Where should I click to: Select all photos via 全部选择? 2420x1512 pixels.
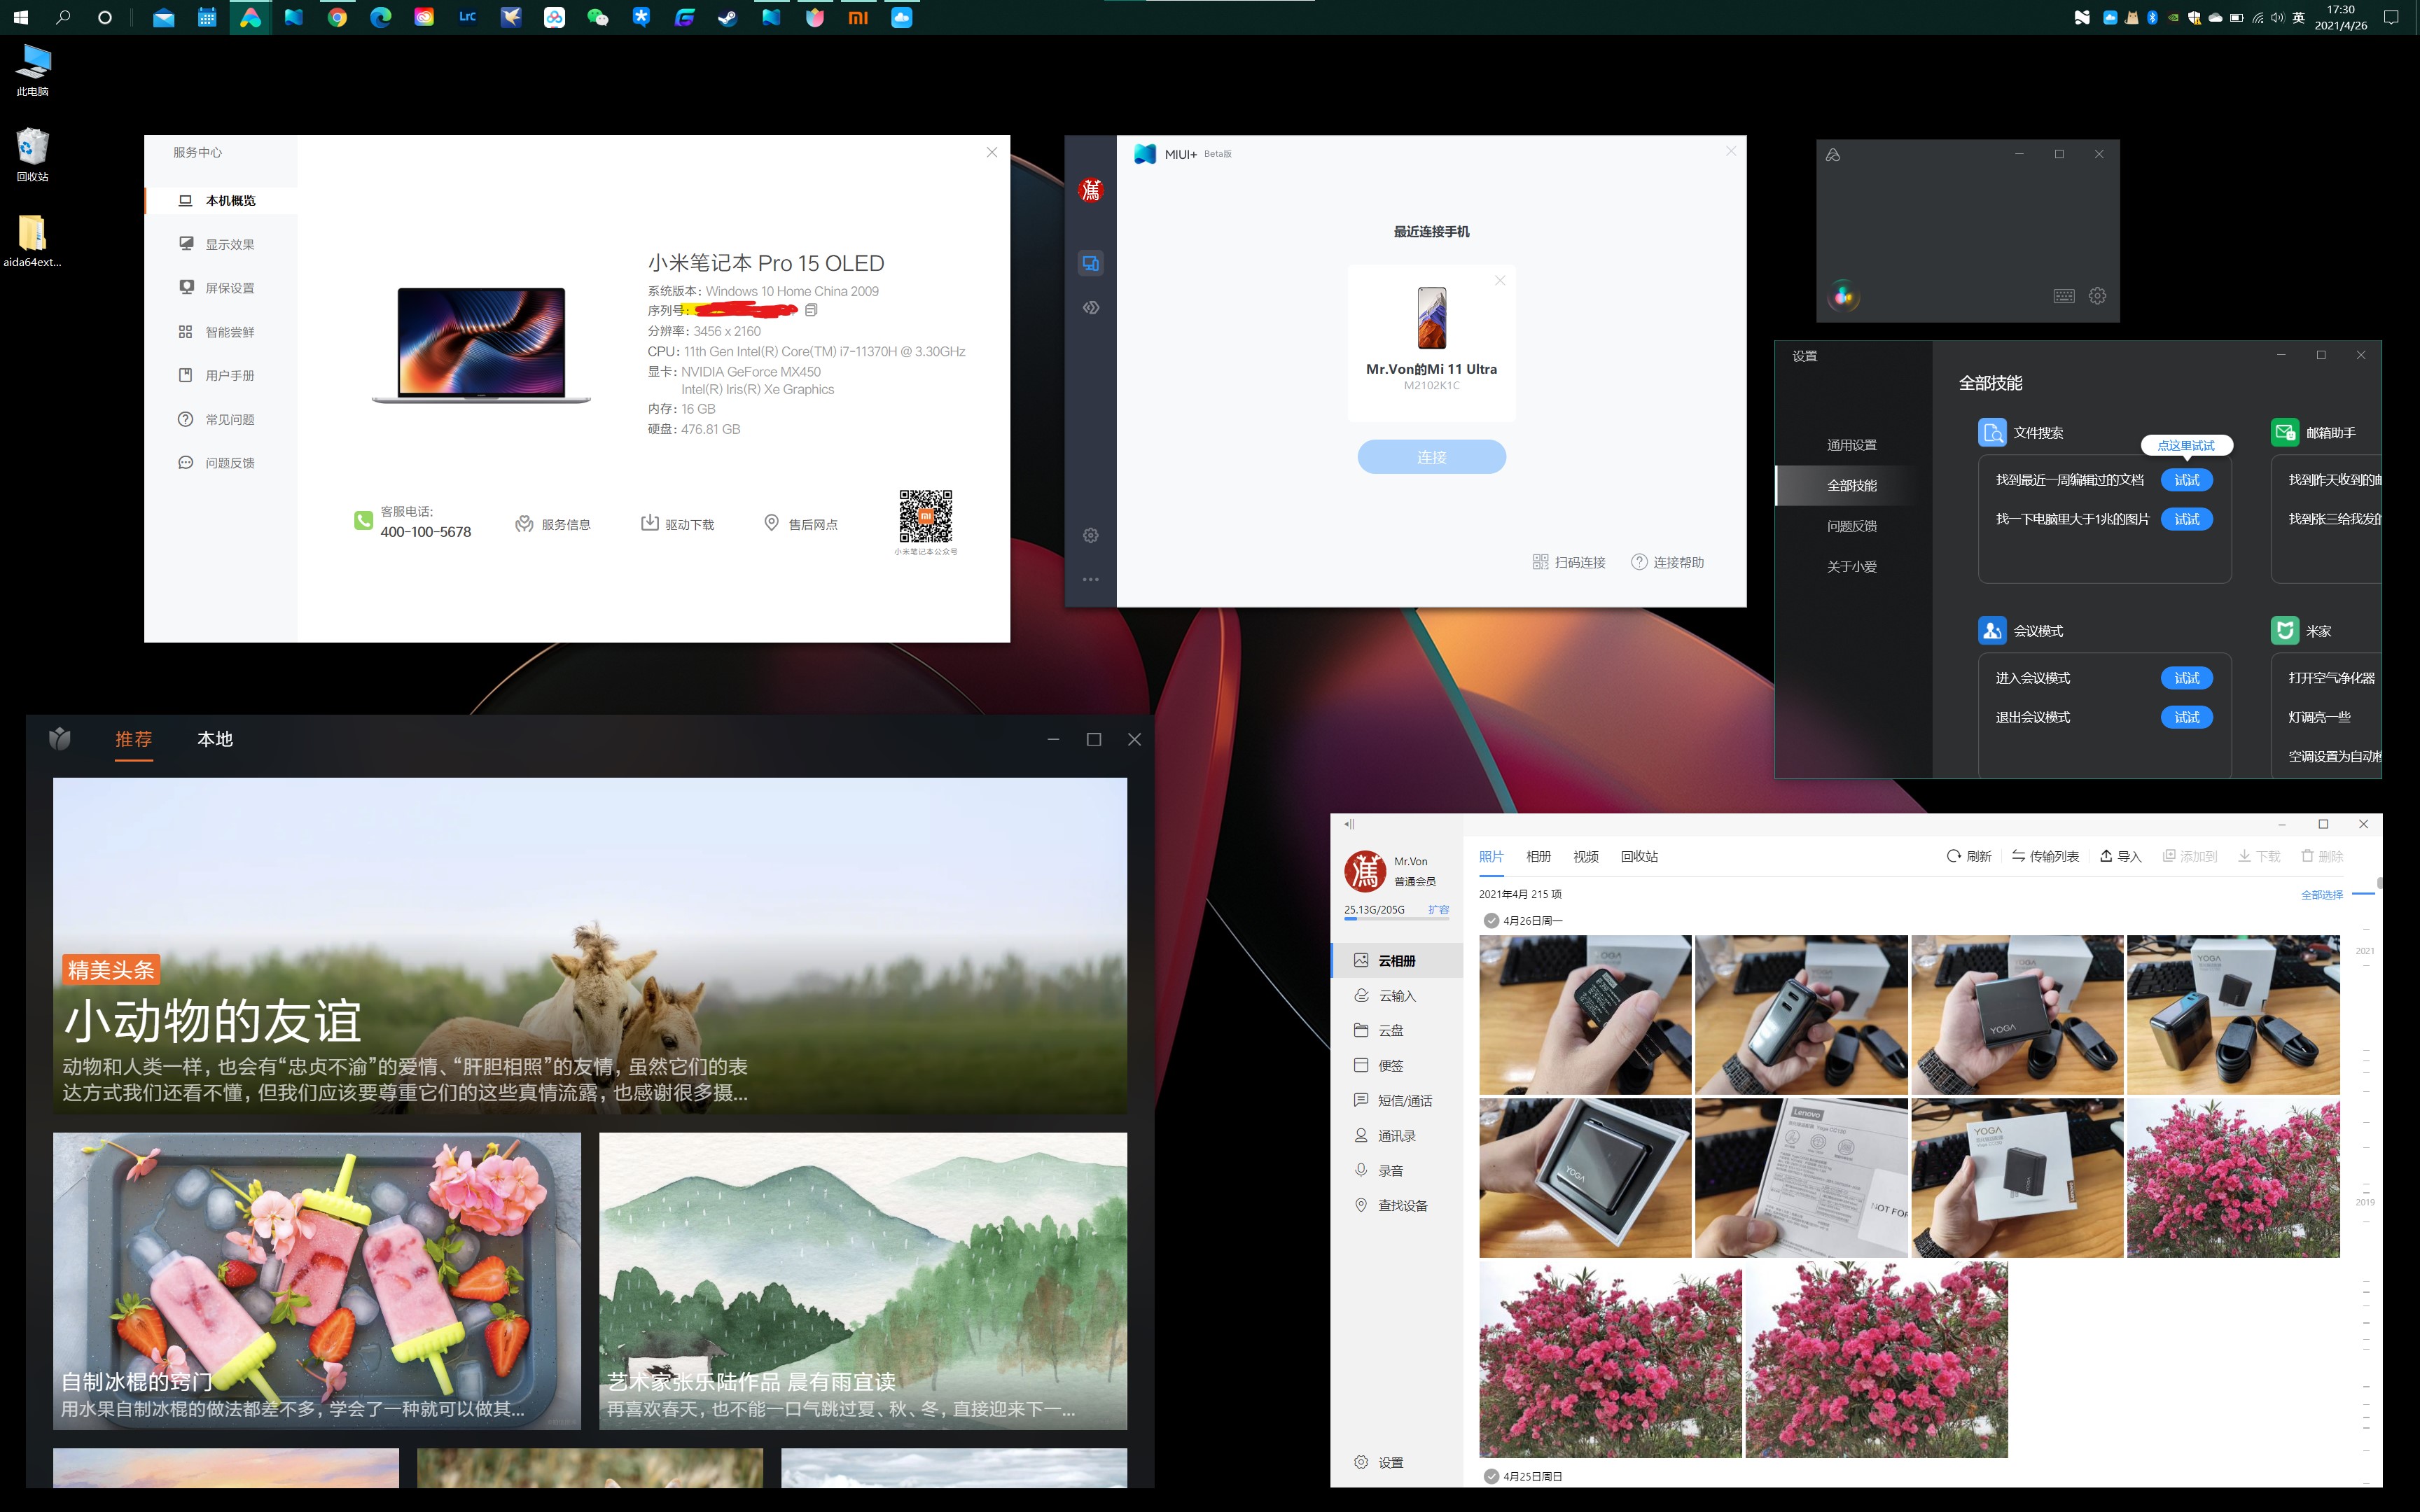point(2321,894)
